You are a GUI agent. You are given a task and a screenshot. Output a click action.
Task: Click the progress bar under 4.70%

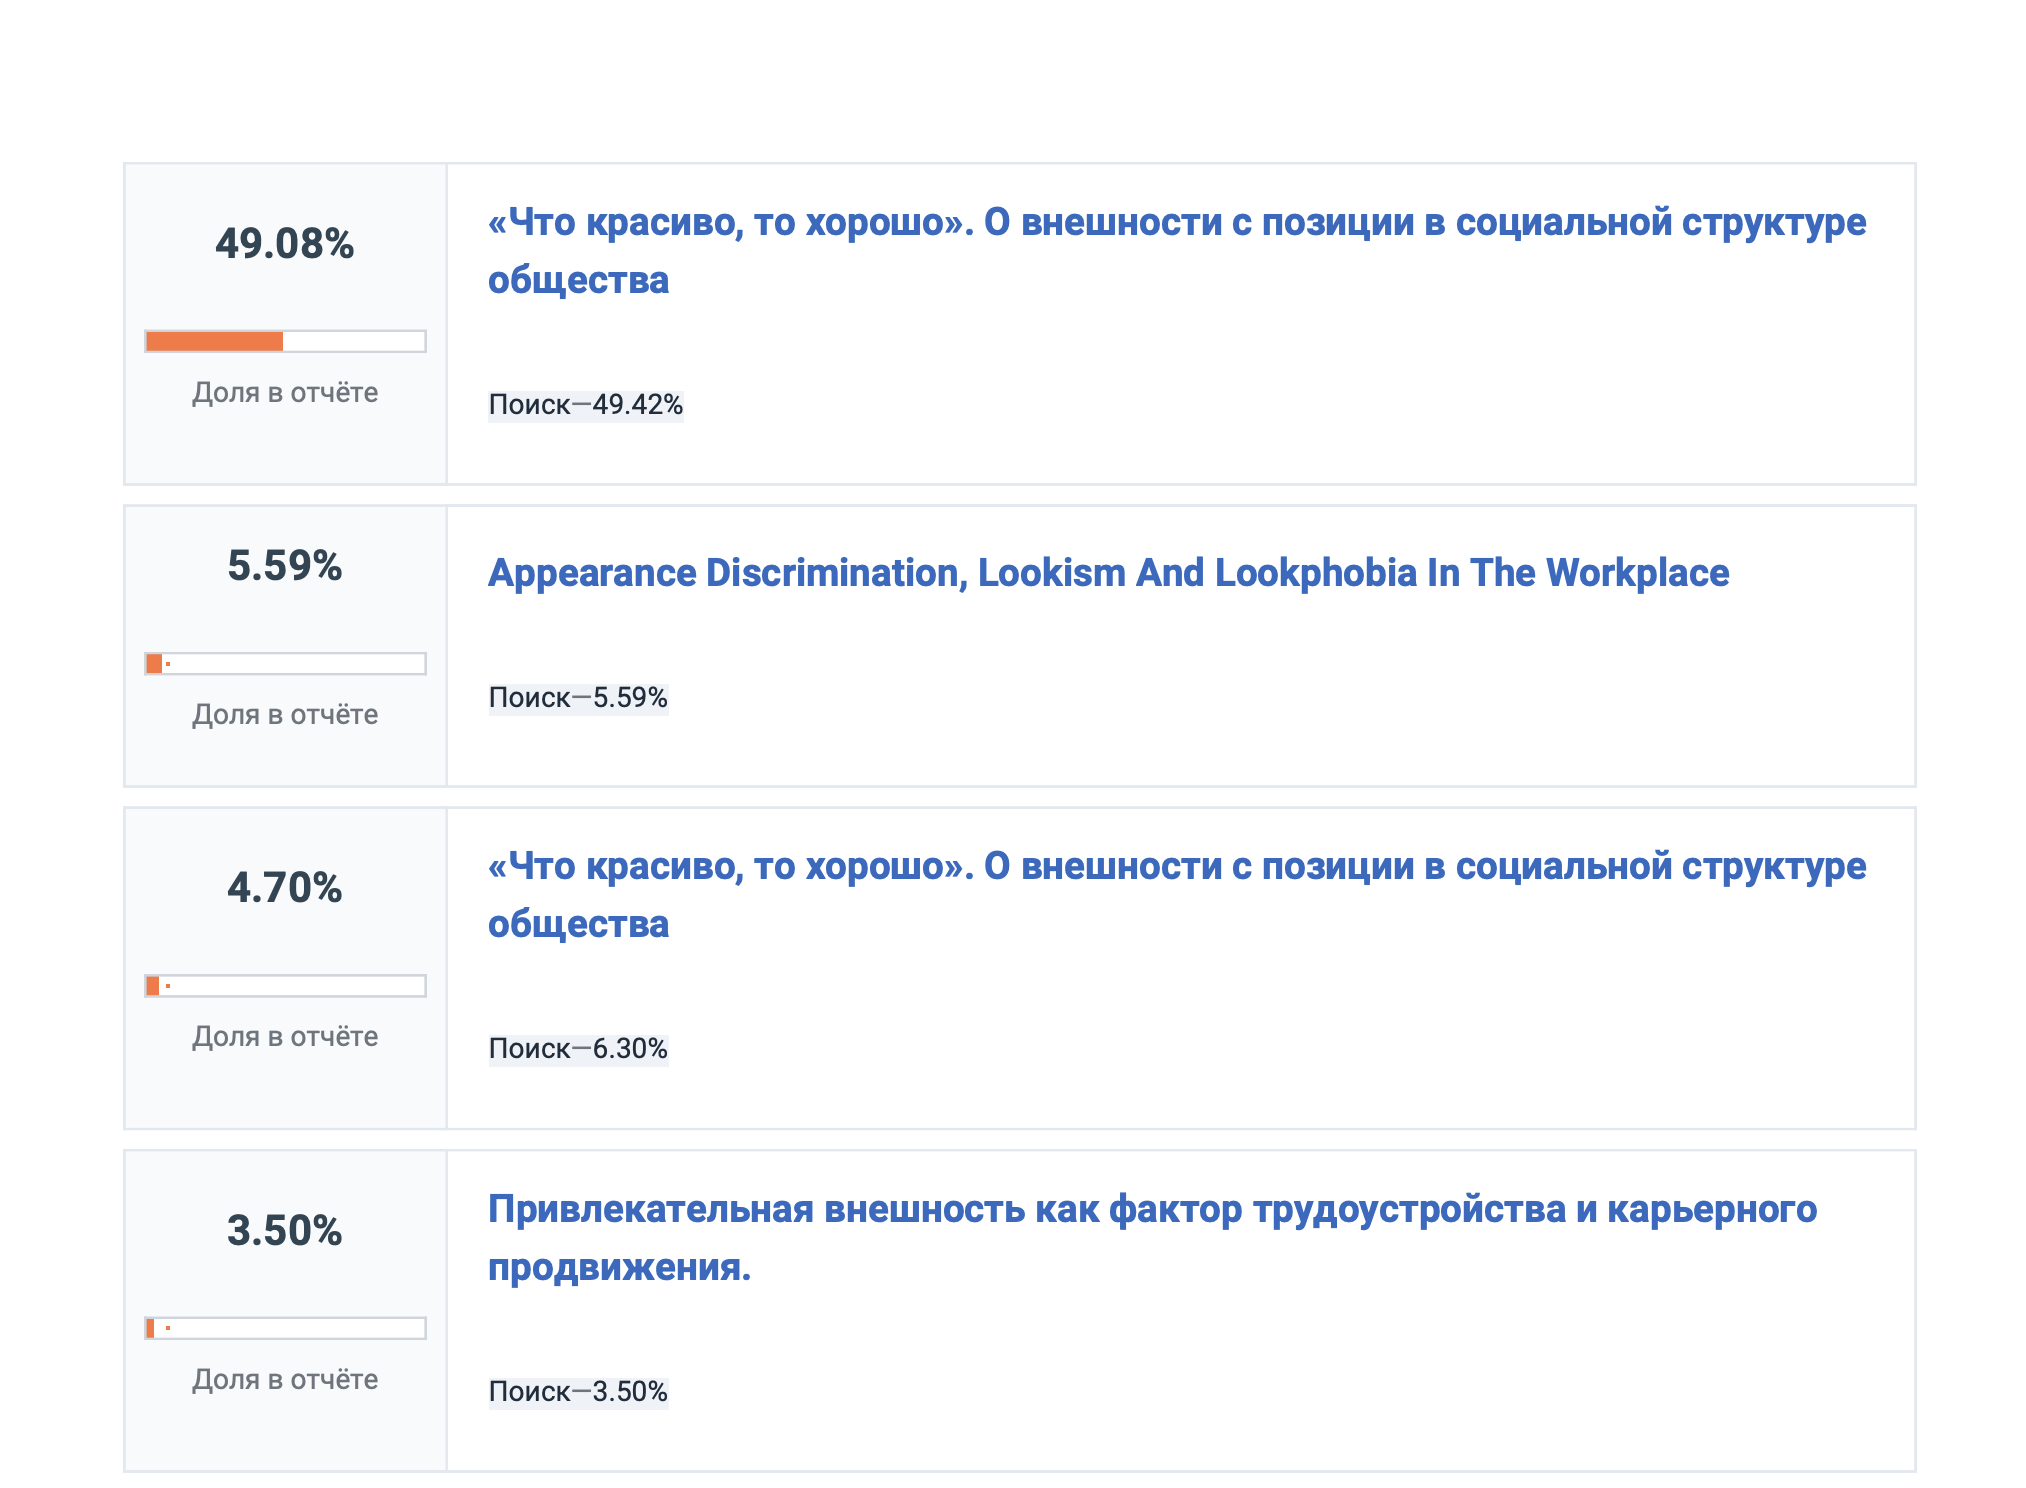point(285,986)
